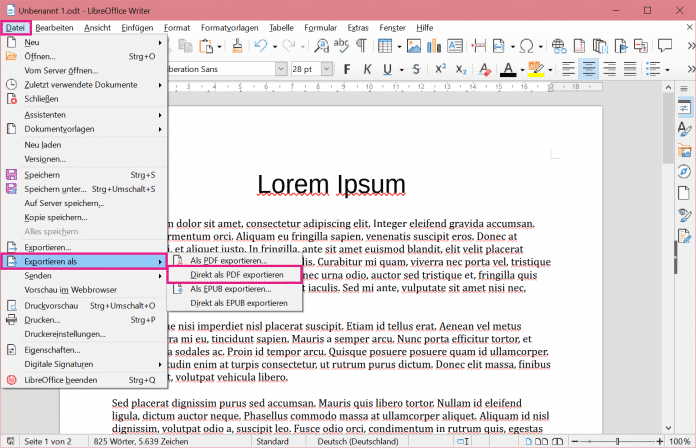Toggle Strikethrough formatting

[x=416, y=69]
